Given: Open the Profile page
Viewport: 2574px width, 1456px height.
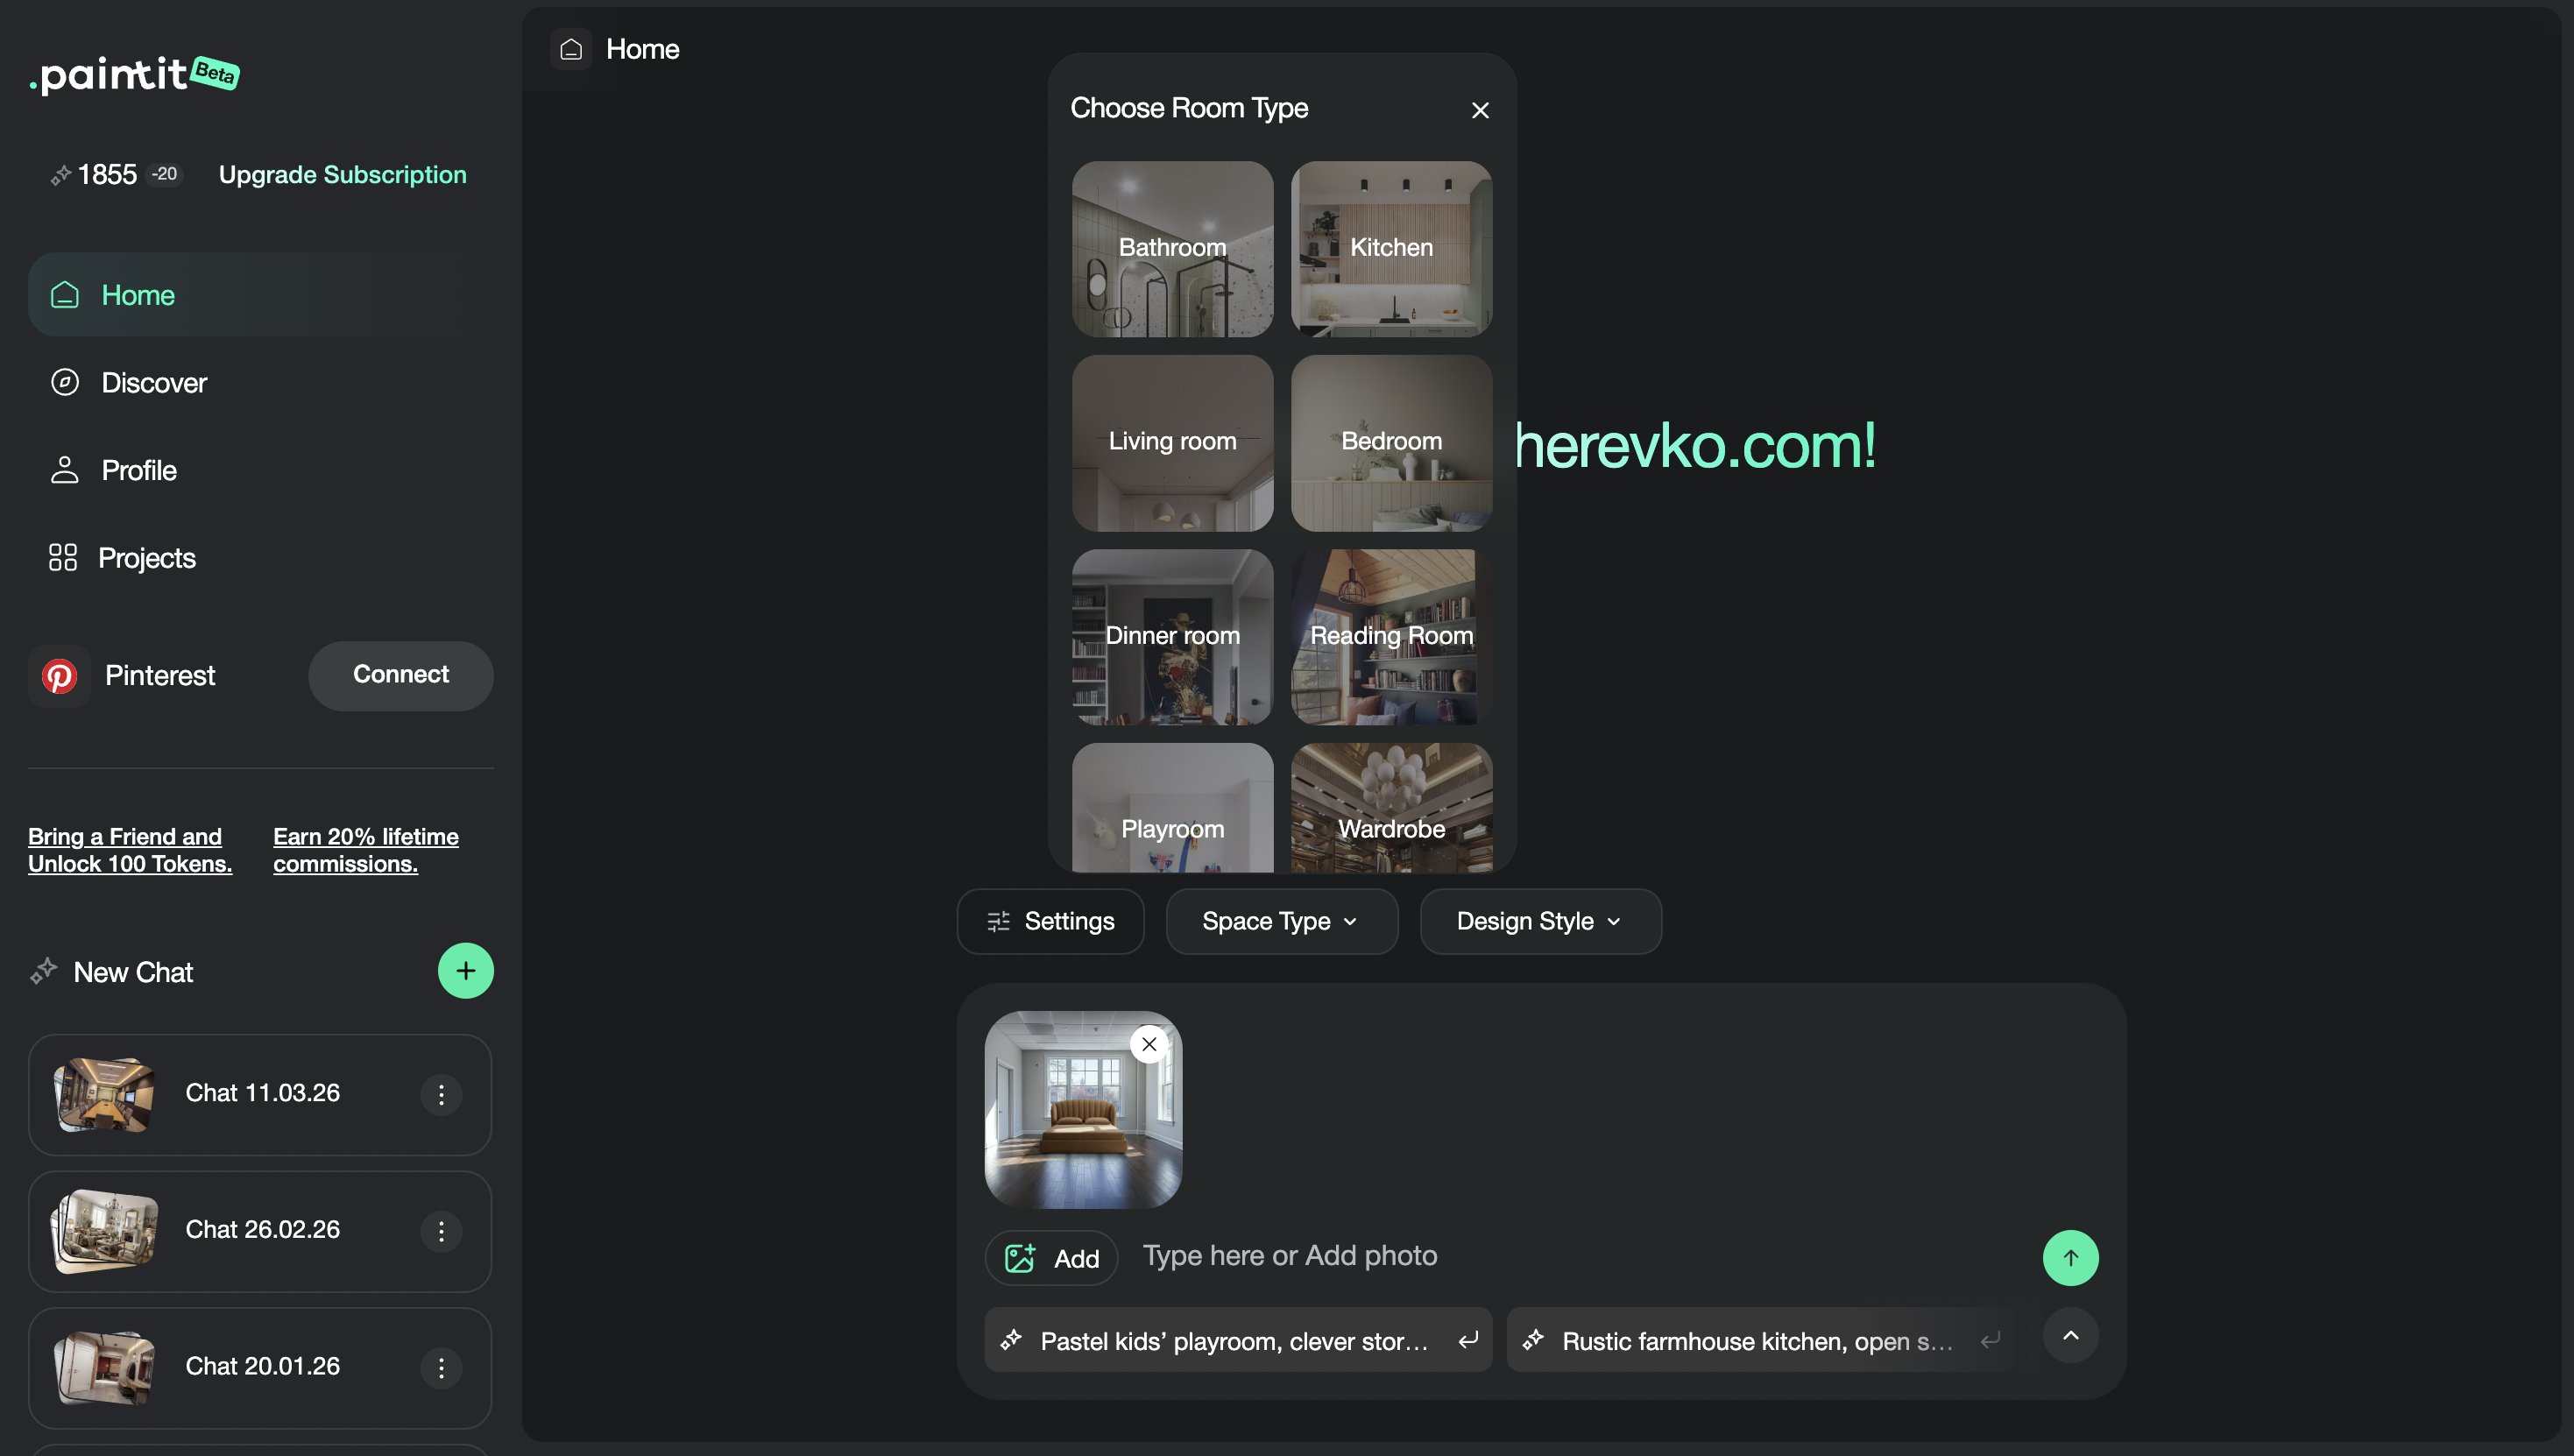Looking at the screenshot, I should [139, 470].
